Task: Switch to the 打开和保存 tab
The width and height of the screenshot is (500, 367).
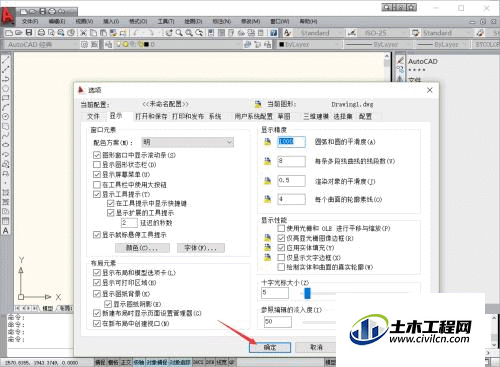Action: (x=151, y=116)
